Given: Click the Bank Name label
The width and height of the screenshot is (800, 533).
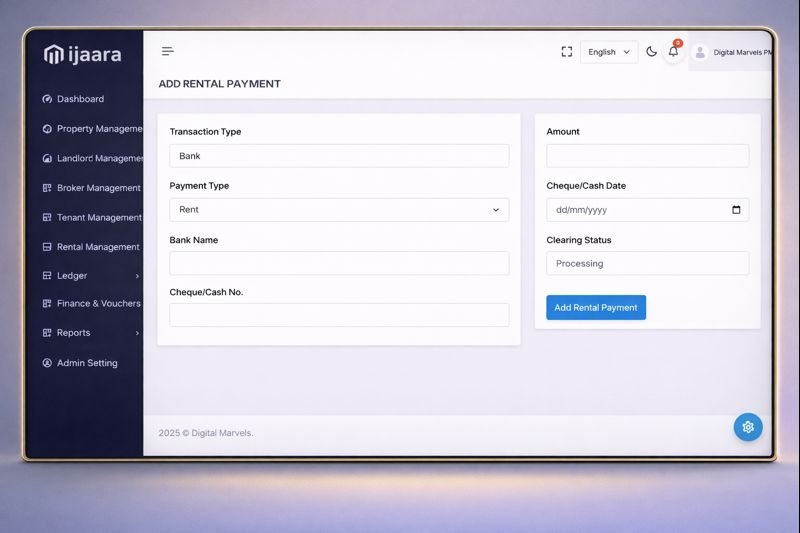Looking at the screenshot, I should pyautogui.click(x=193, y=240).
